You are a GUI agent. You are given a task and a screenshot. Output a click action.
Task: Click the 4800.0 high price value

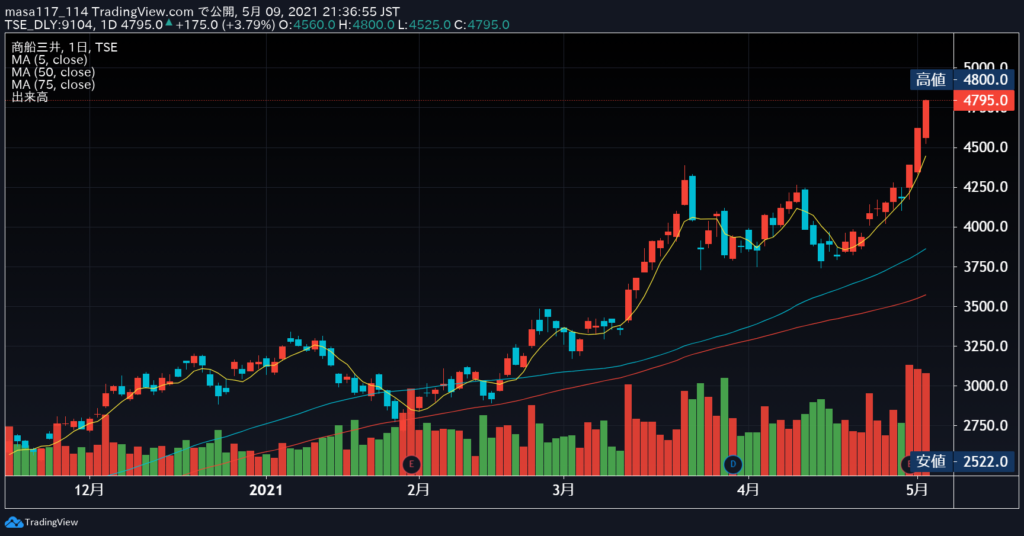tap(985, 80)
